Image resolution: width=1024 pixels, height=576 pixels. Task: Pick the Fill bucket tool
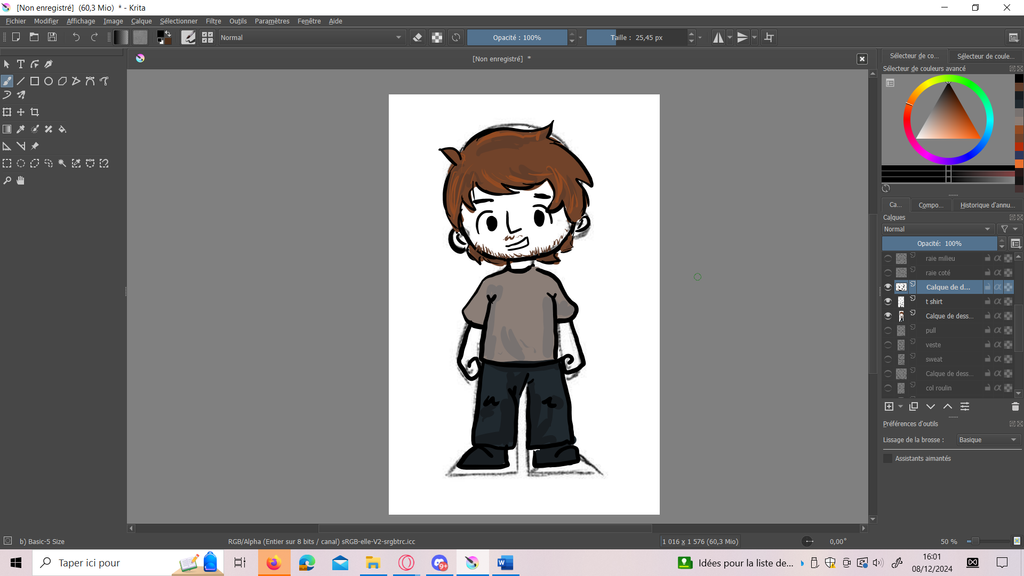click(62, 129)
